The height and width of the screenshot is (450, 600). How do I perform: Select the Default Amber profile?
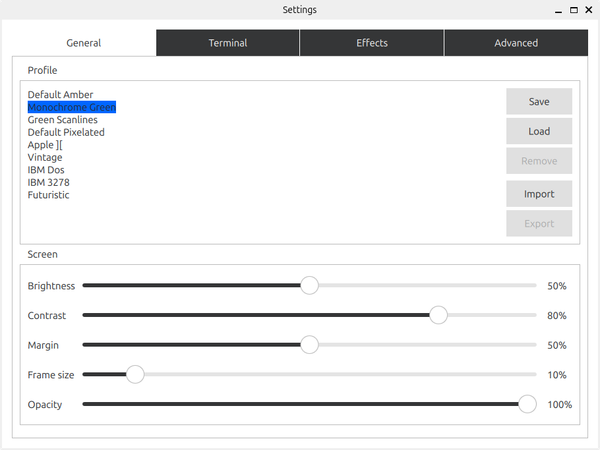click(x=60, y=95)
